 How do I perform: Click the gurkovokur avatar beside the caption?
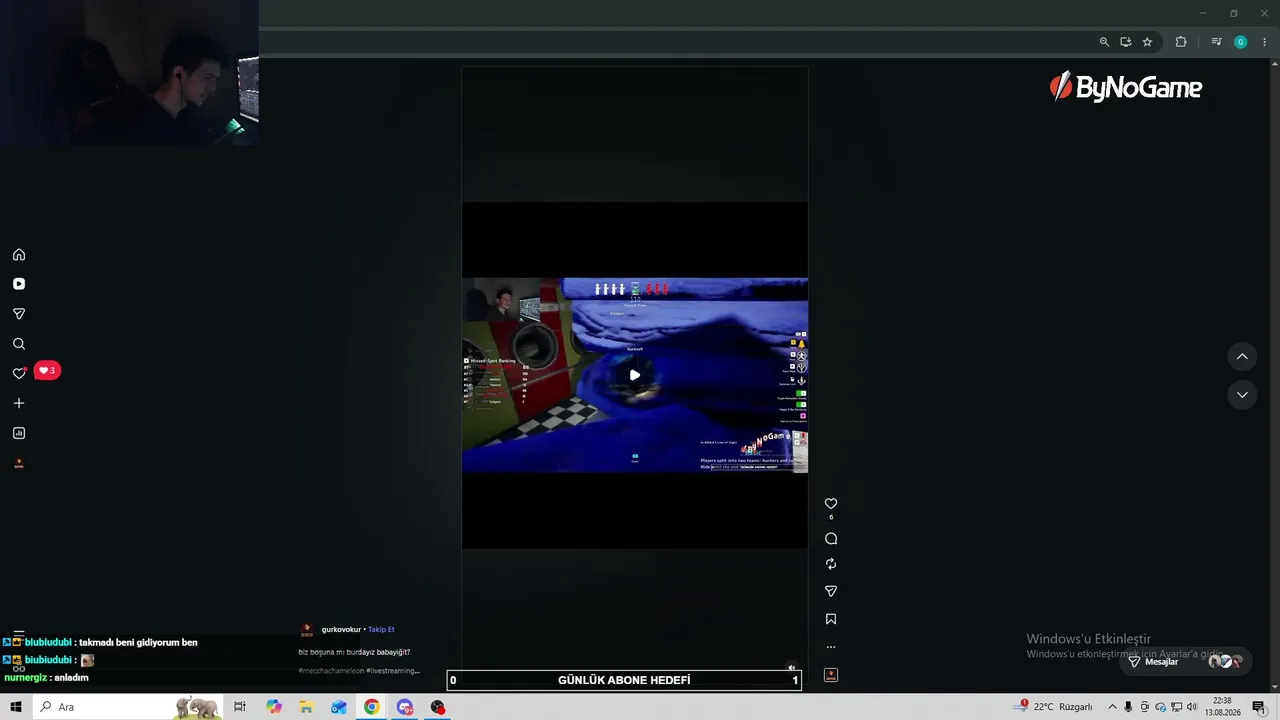pyautogui.click(x=307, y=630)
